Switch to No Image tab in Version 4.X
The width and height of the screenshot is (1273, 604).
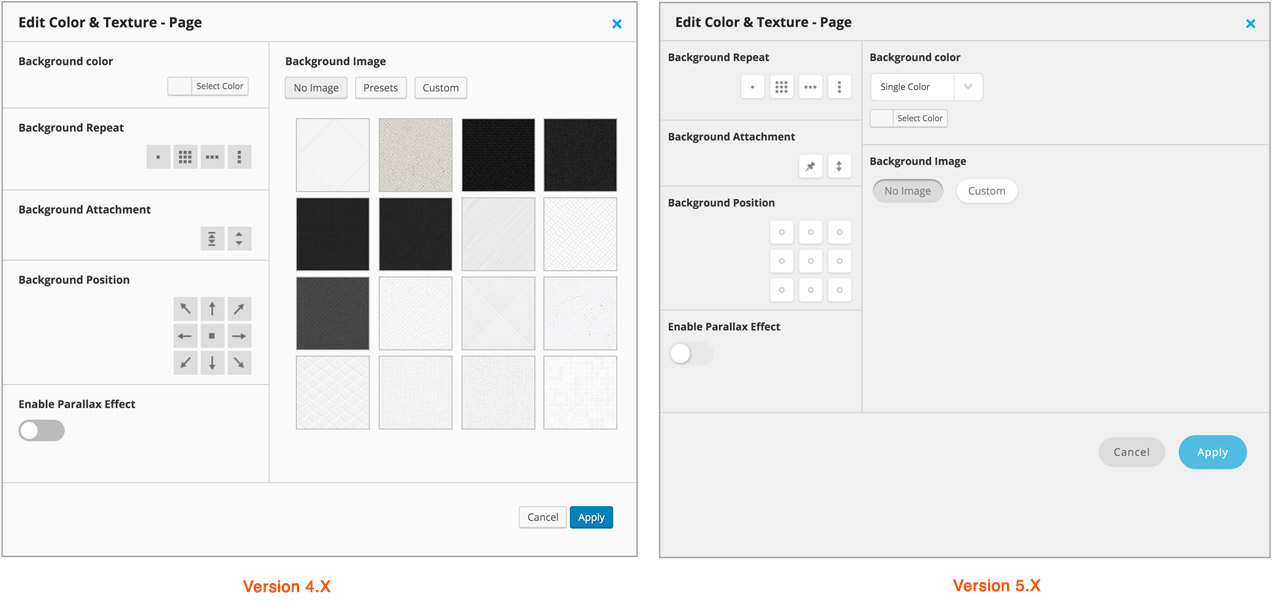coord(316,88)
